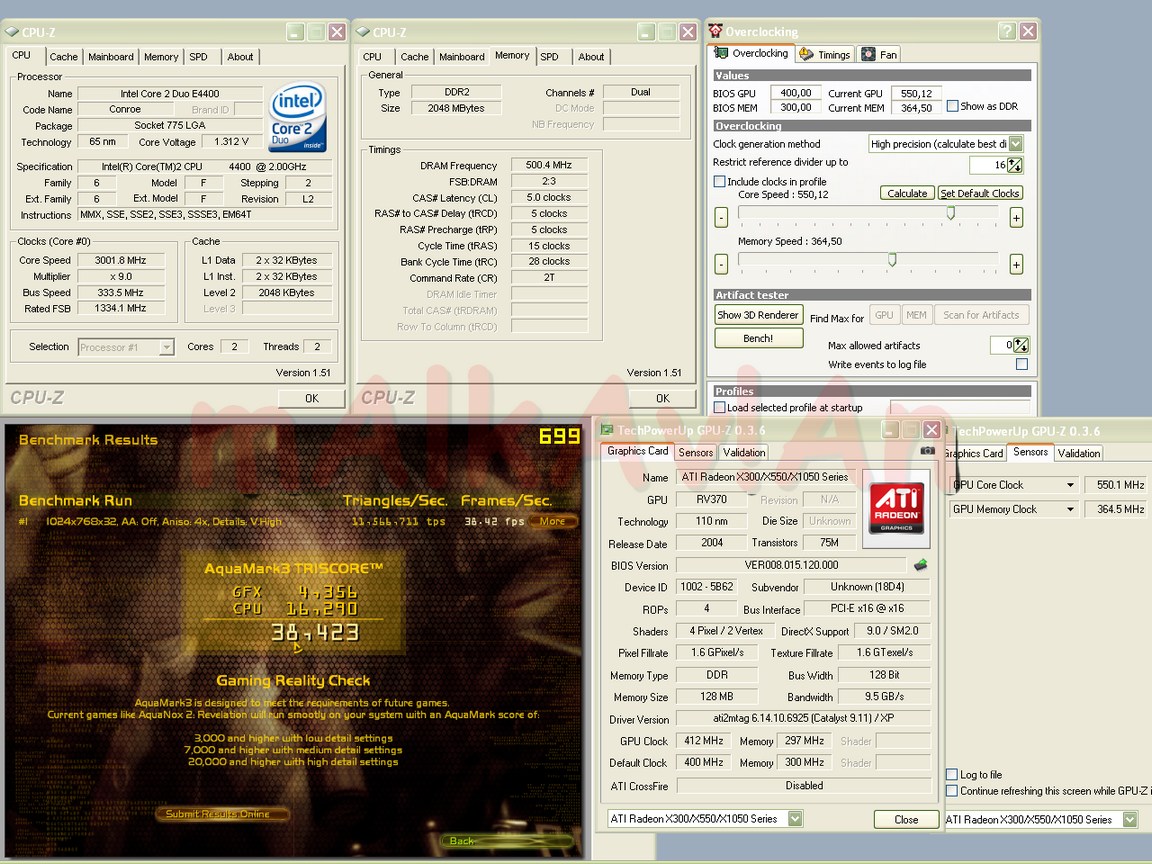
Task: Click the Scan for Artifacts button
Action: click(981, 314)
